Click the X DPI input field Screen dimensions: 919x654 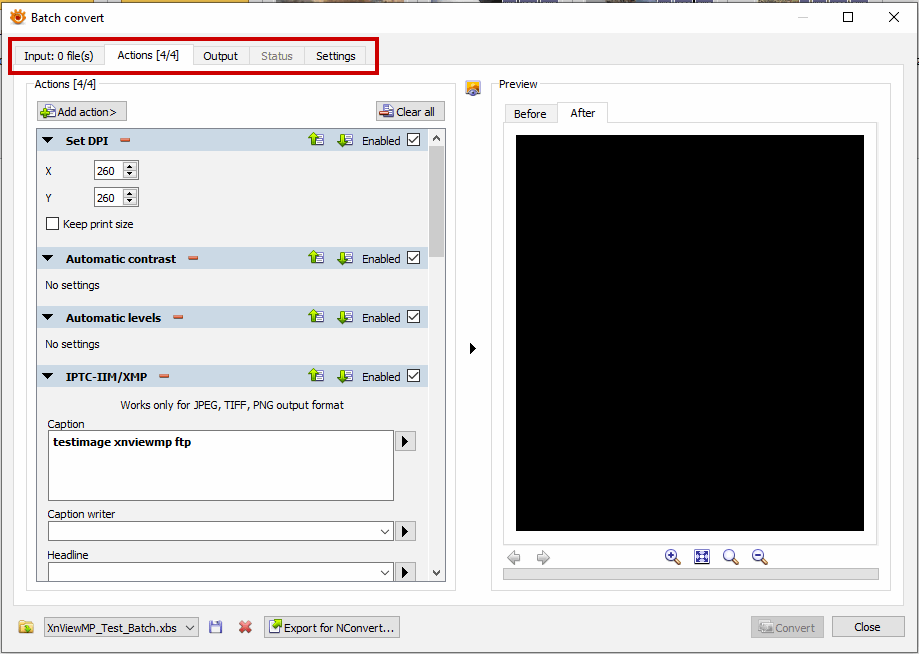coord(108,171)
